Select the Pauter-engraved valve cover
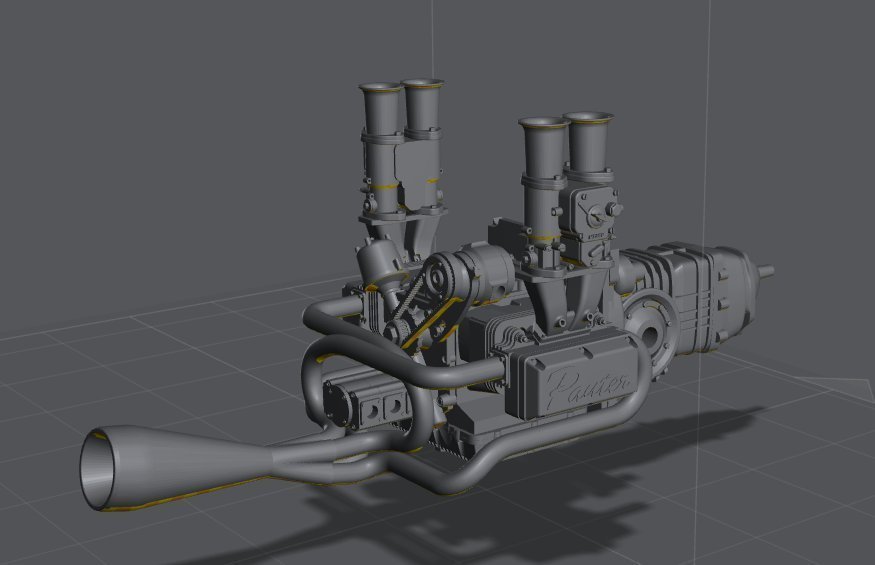Image resolution: width=875 pixels, height=565 pixels. [573, 381]
